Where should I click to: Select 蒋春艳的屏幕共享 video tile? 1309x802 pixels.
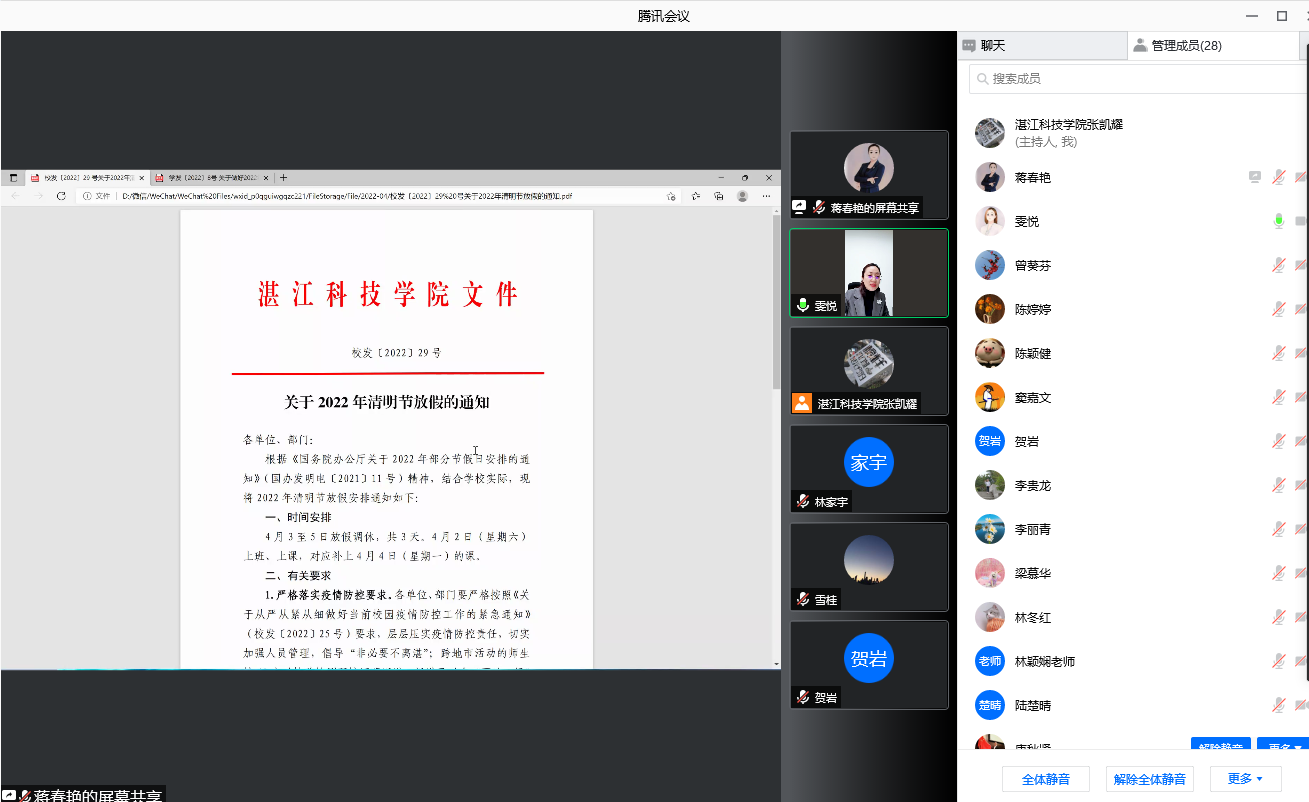point(869,175)
